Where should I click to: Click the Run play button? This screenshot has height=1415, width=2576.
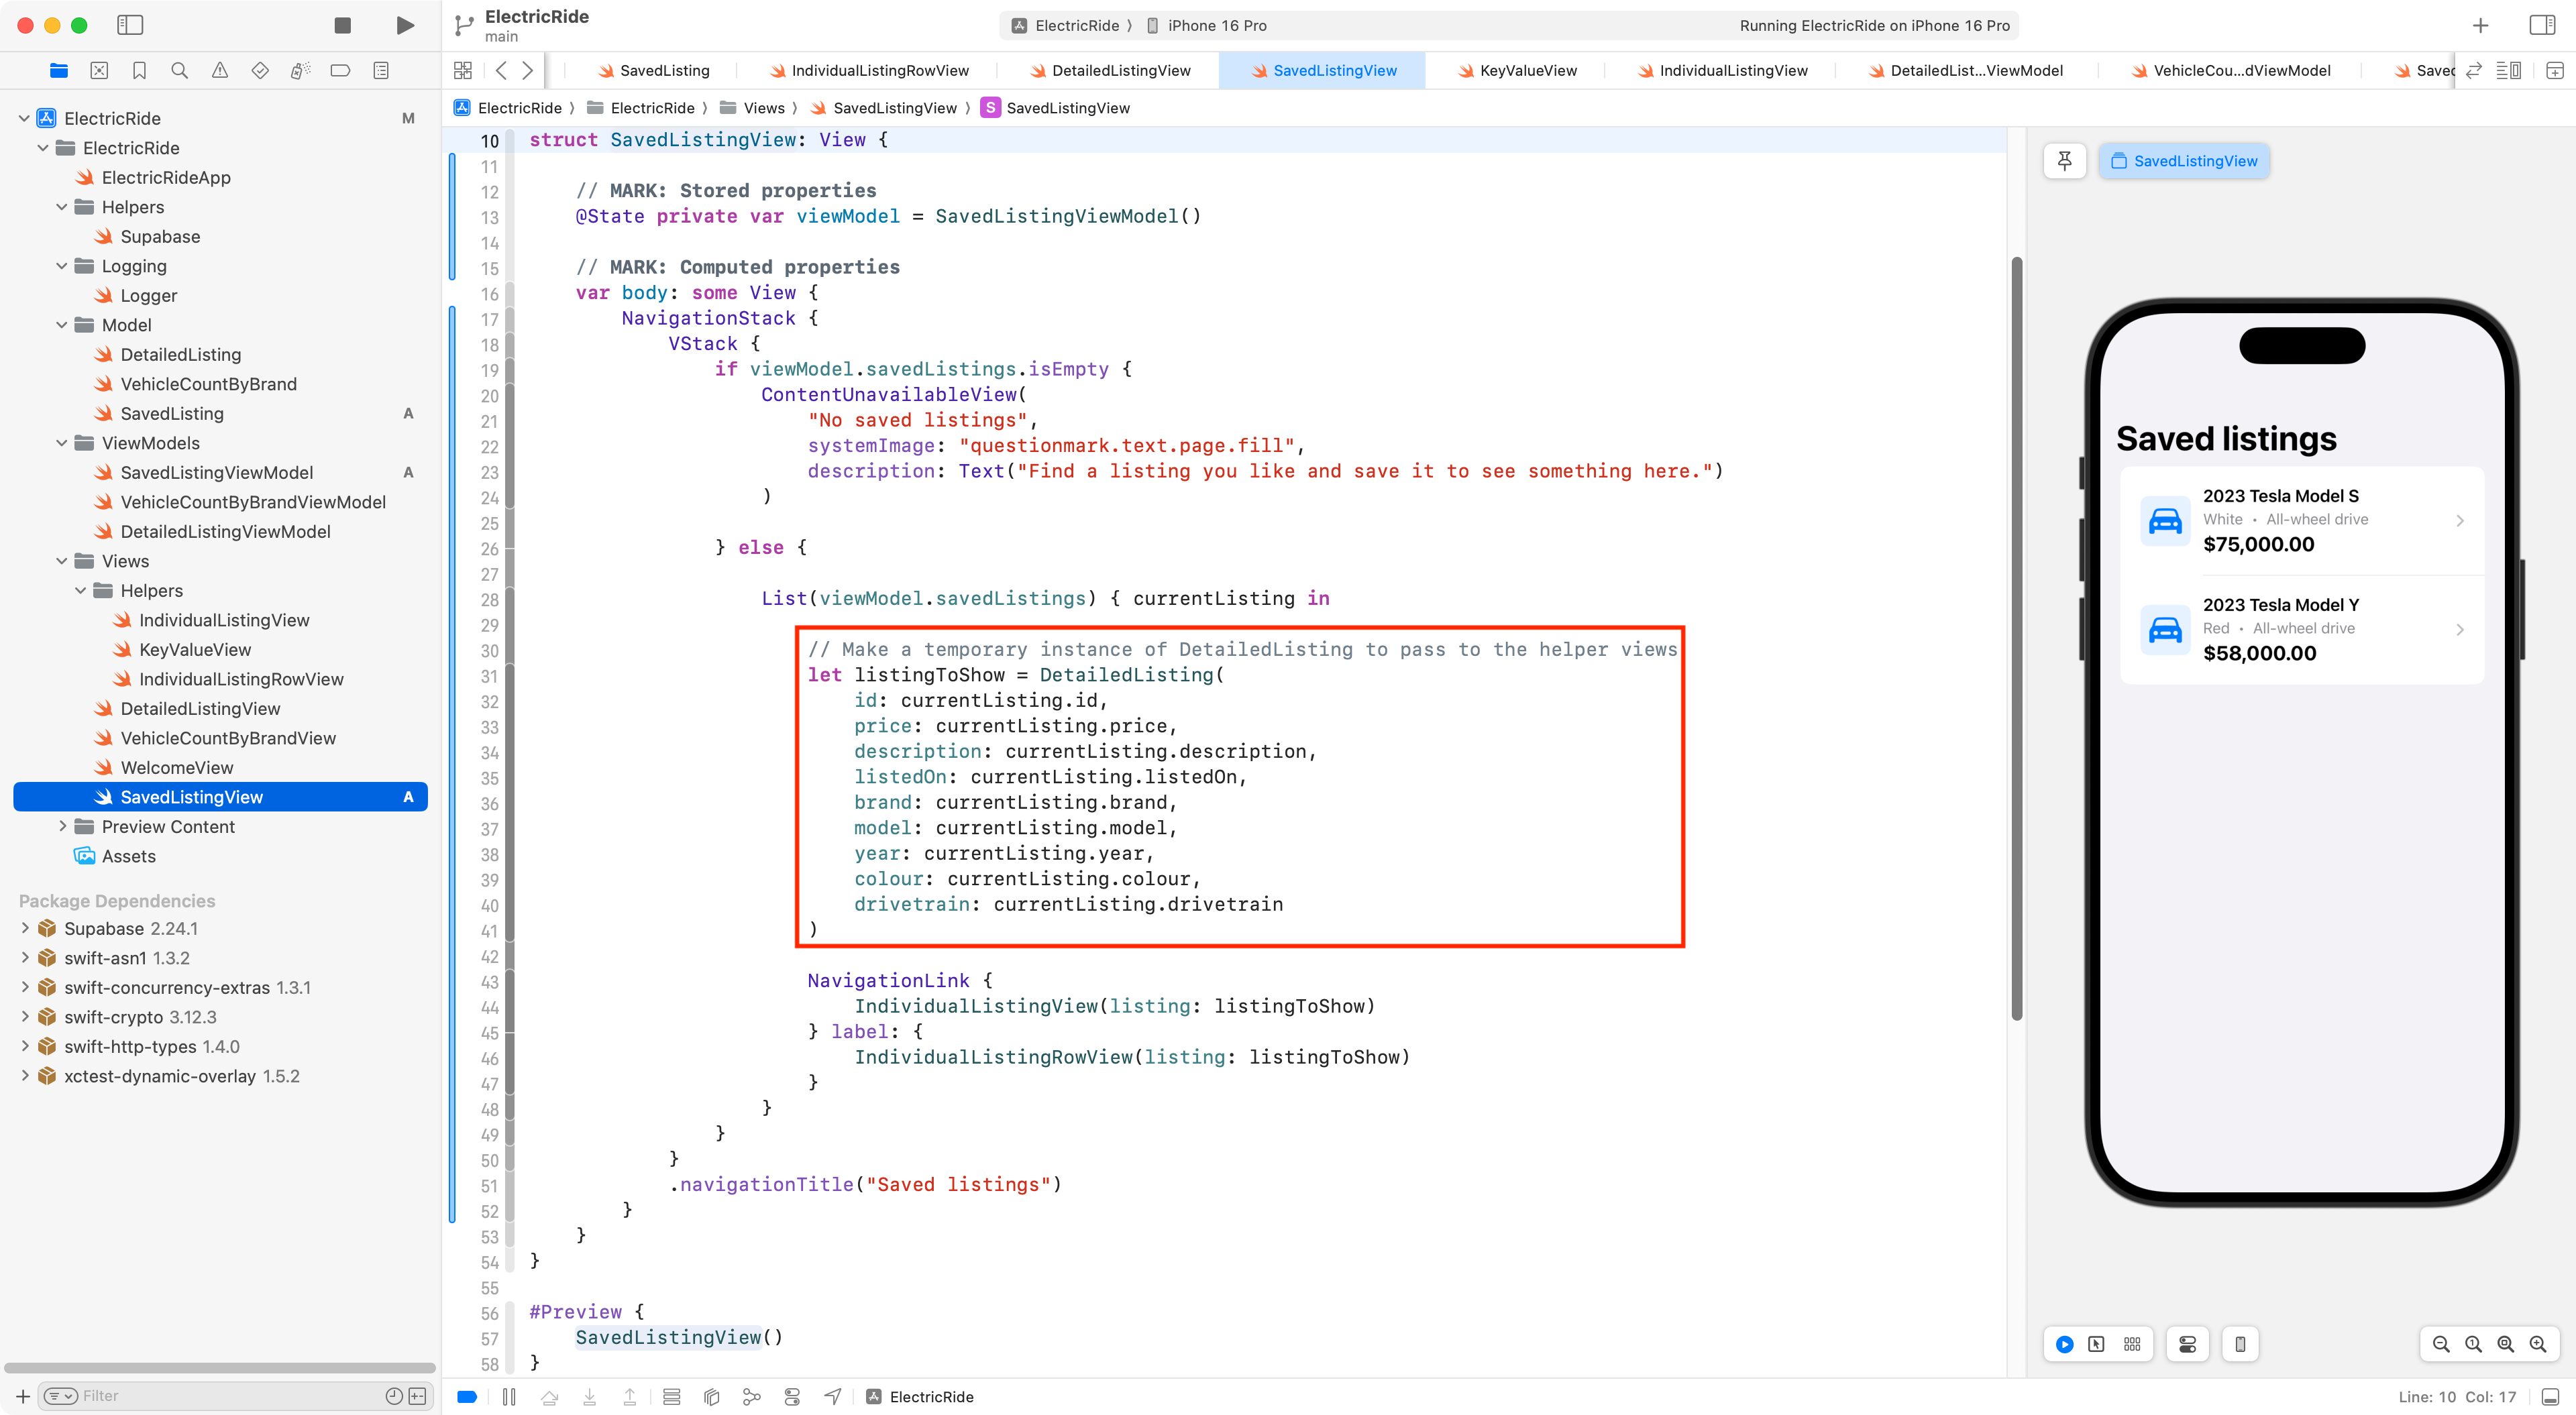coord(405,25)
